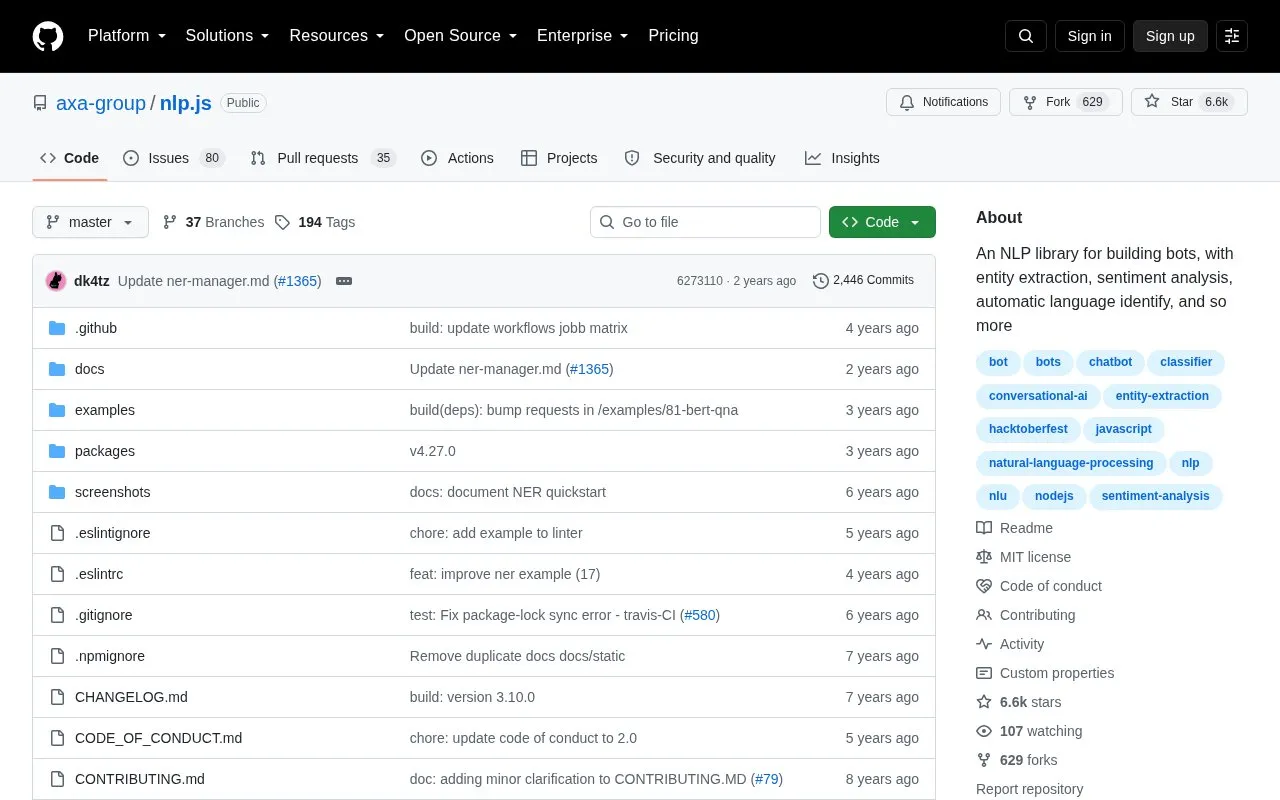Open the .eslintrc file

tap(99, 574)
